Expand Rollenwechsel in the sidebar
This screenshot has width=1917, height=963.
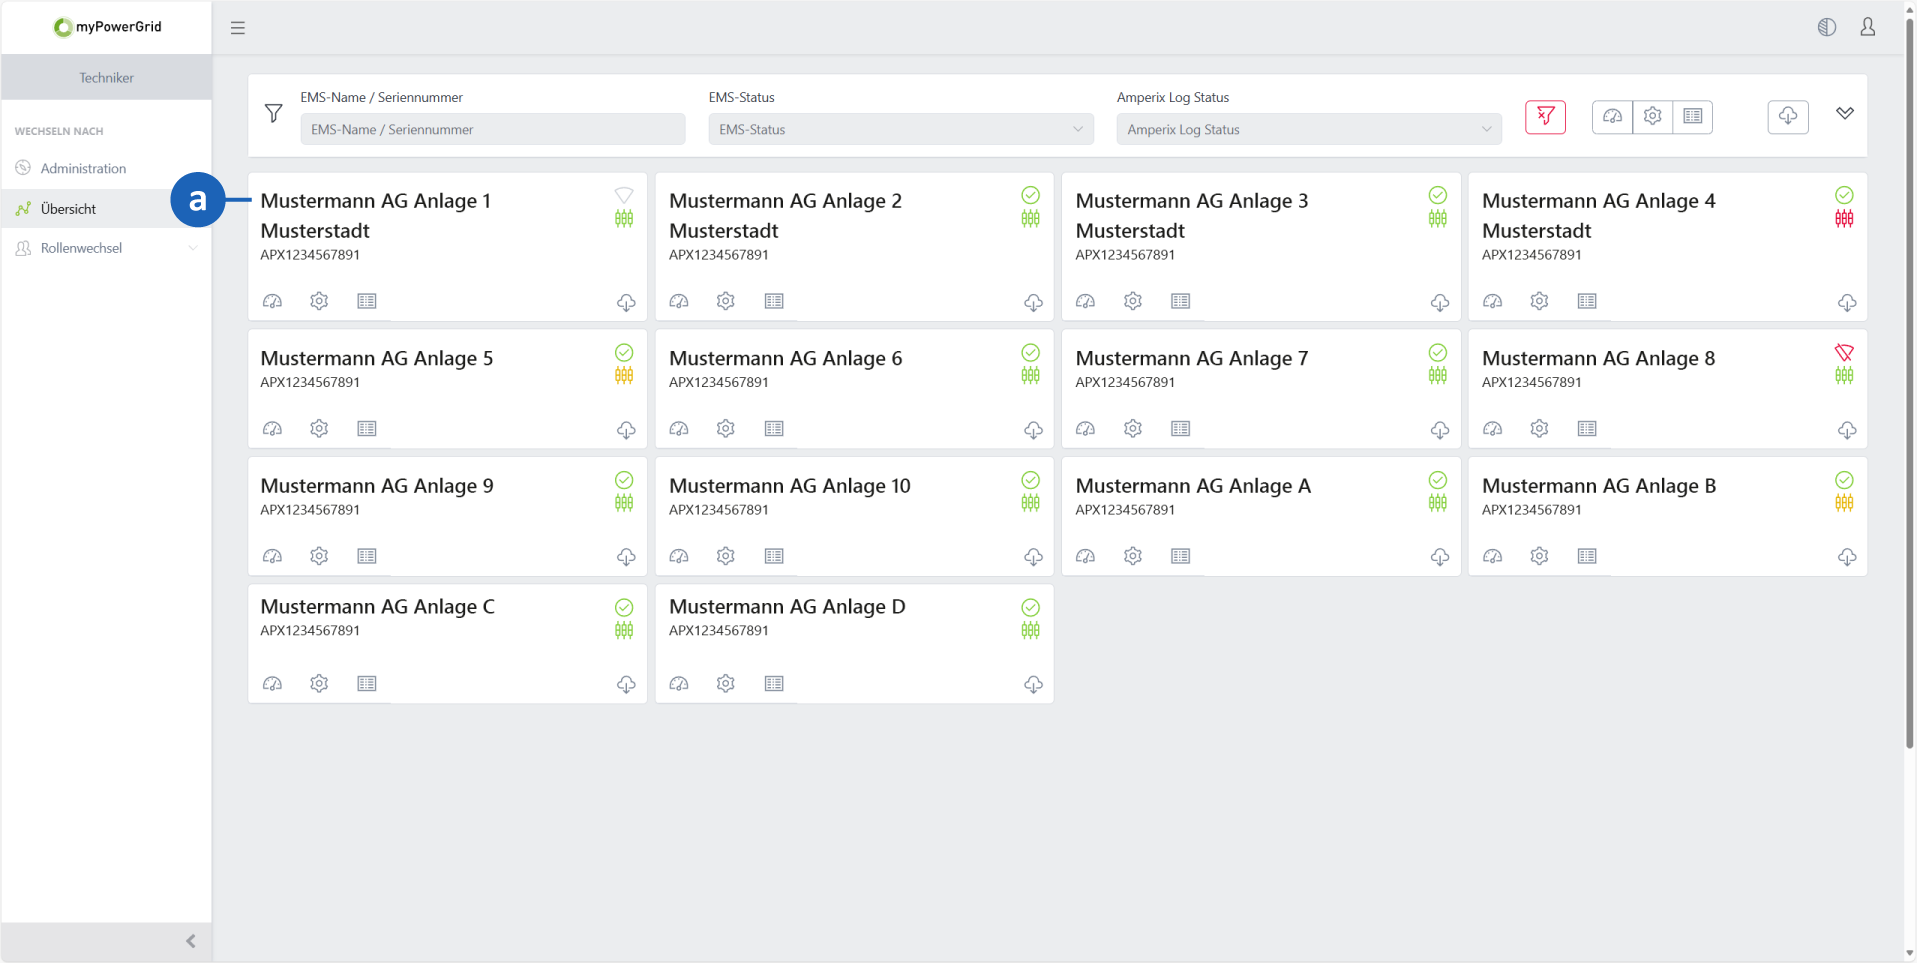pos(81,248)
